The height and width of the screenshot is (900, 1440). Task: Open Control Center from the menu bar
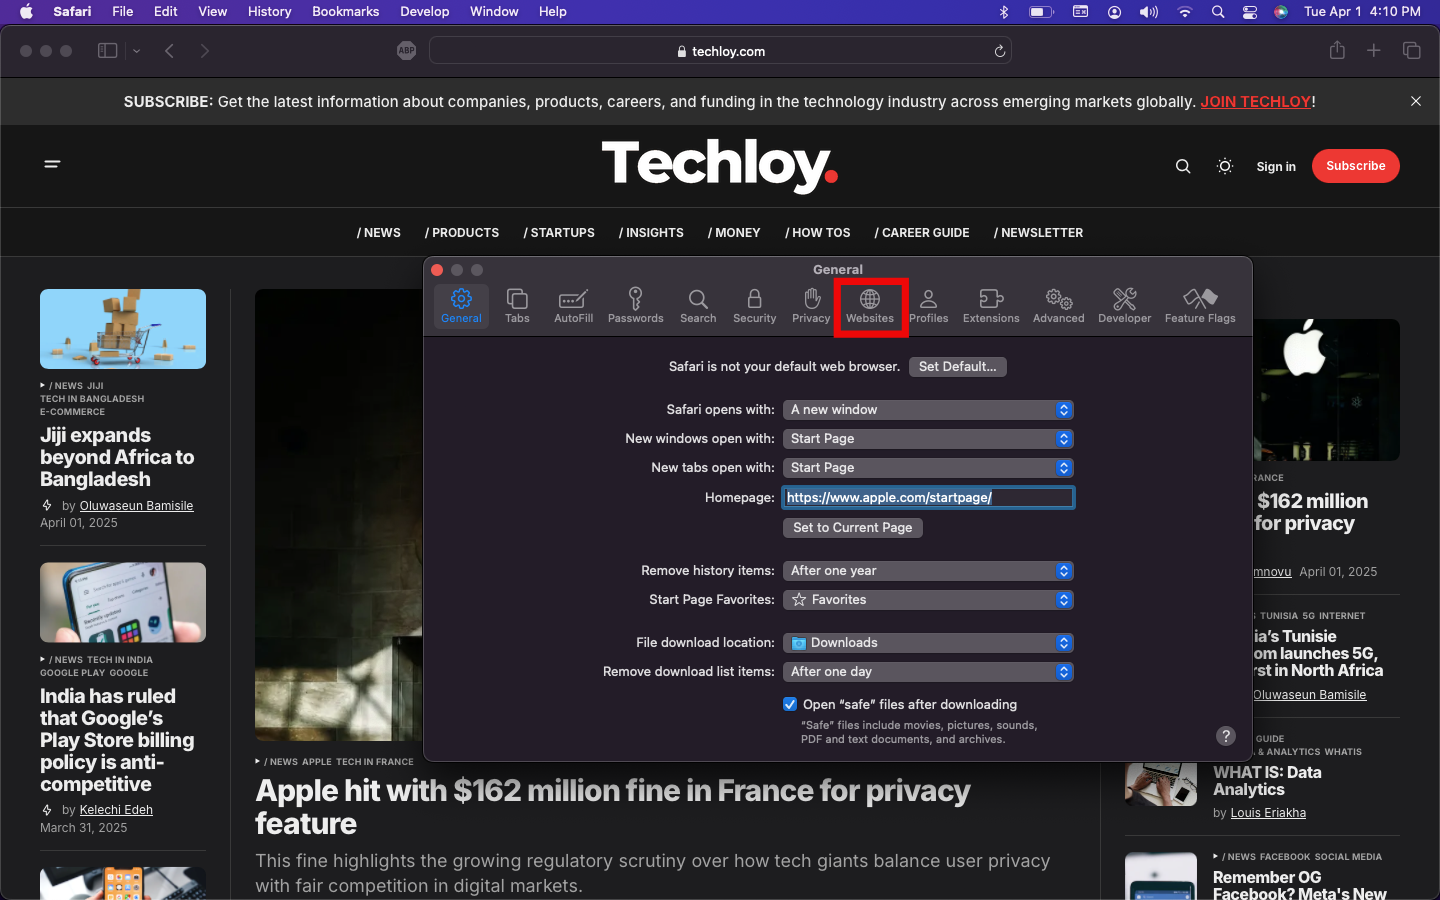(1250, 12)
